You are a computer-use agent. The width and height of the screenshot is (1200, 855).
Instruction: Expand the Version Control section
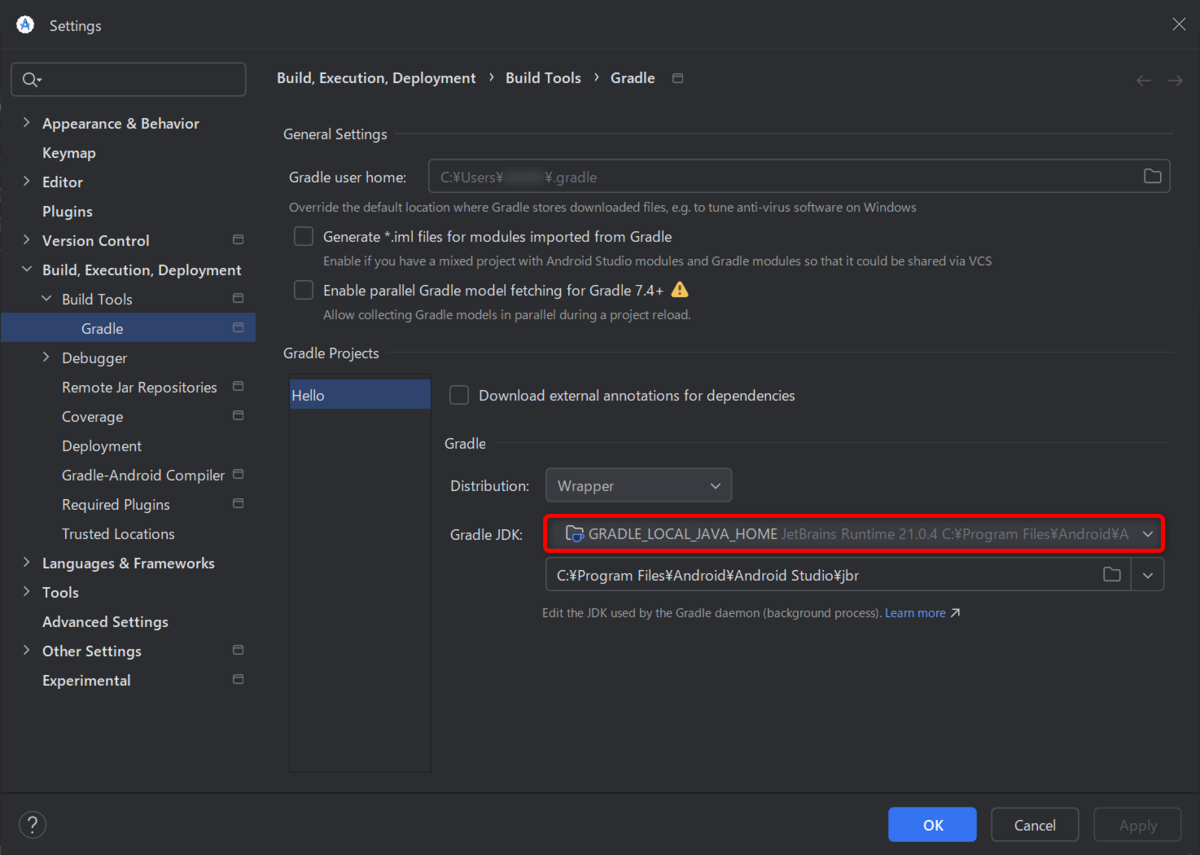tap(26, 240)
